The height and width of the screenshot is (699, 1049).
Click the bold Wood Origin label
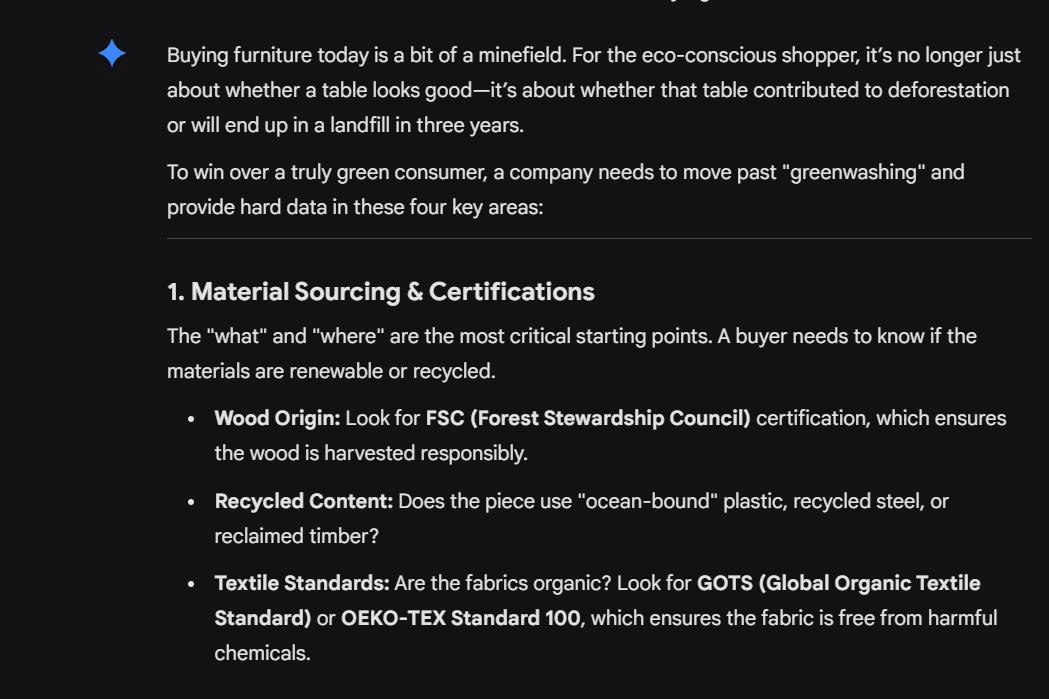(x=277, y=418)
